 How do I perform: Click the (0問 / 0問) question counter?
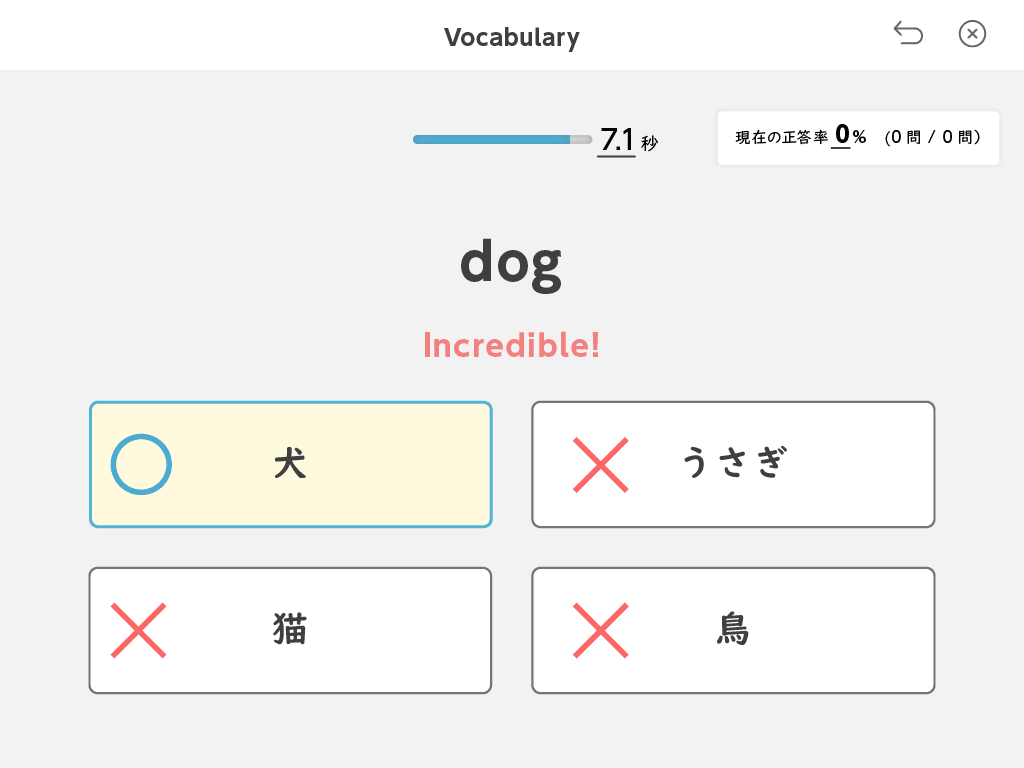[933, 137]
